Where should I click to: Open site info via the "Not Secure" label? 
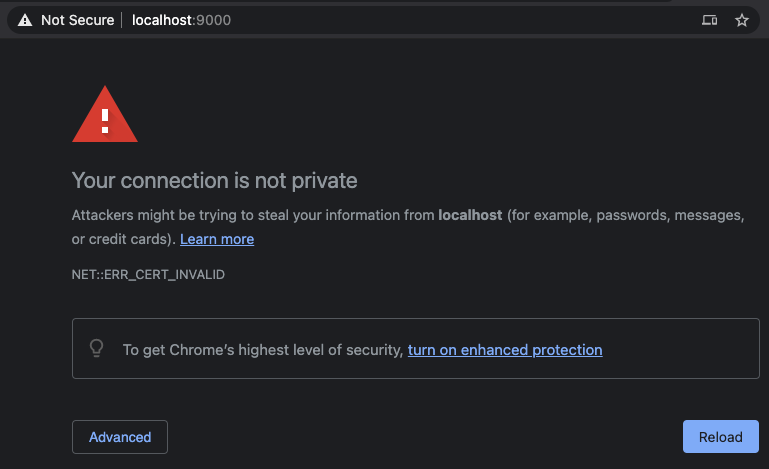coord(77,20)
